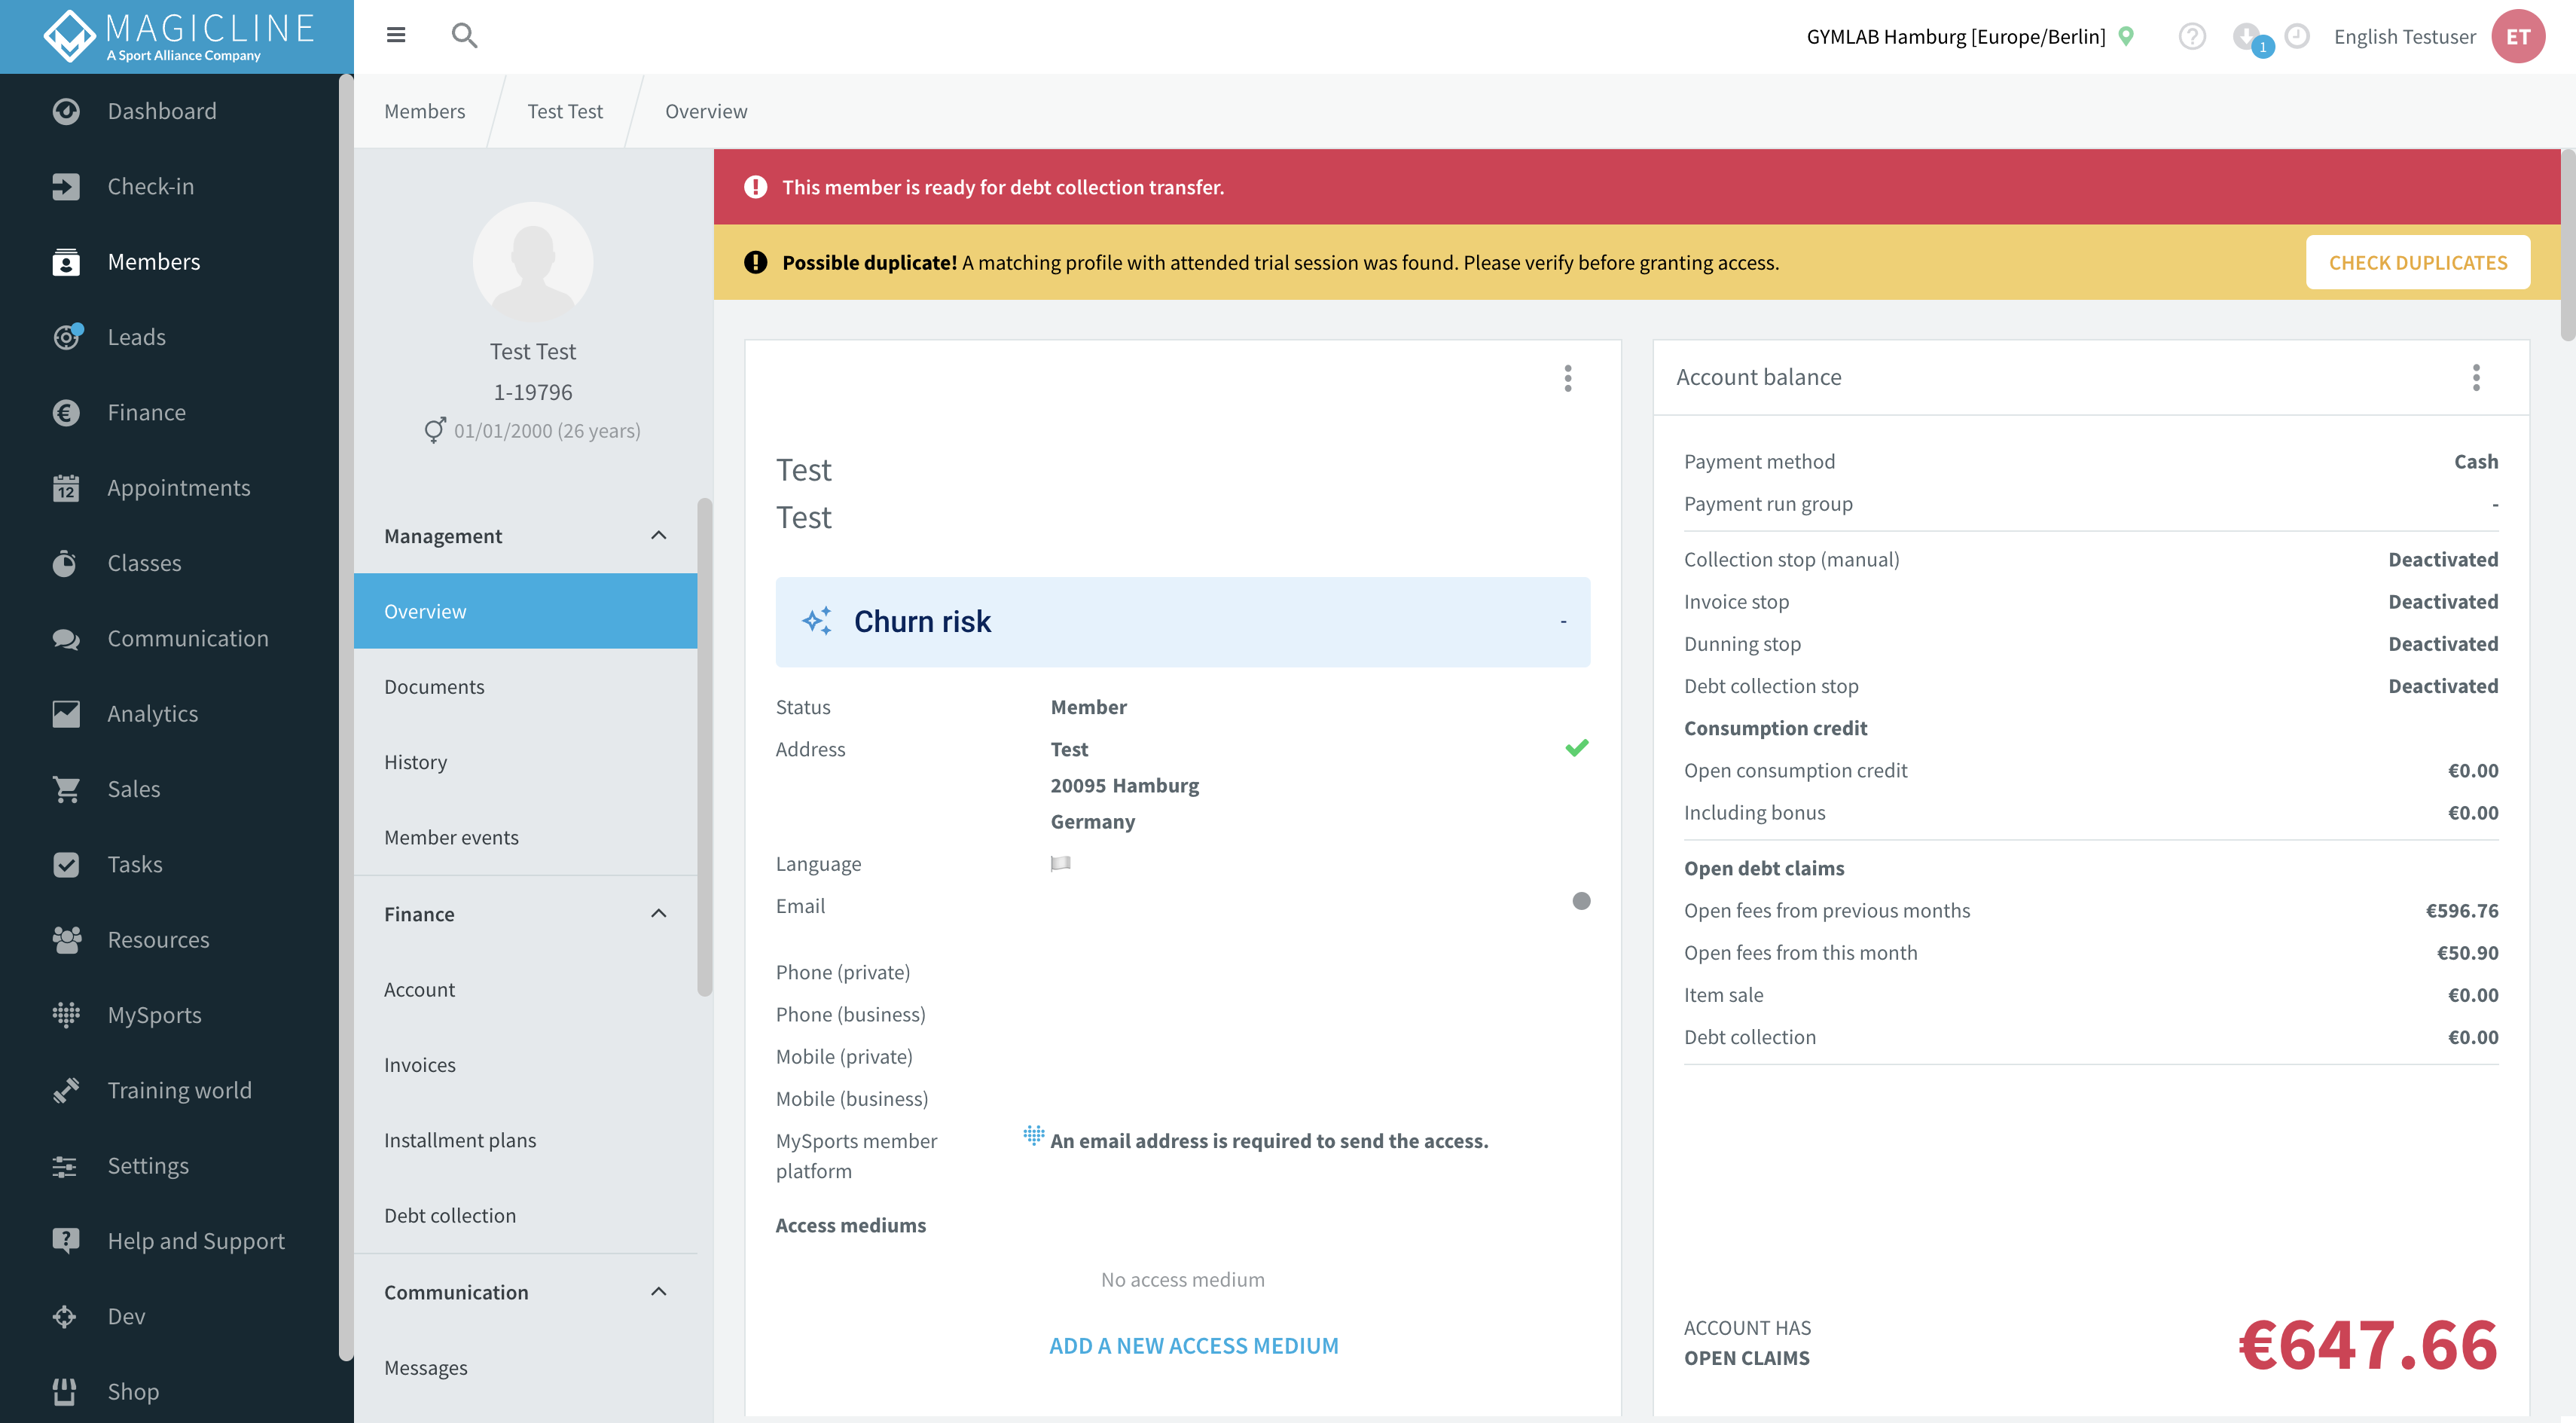This screenshot has width=2576, height=1423.
Task: Click the Finance euro icon
Action: [66, 412]
